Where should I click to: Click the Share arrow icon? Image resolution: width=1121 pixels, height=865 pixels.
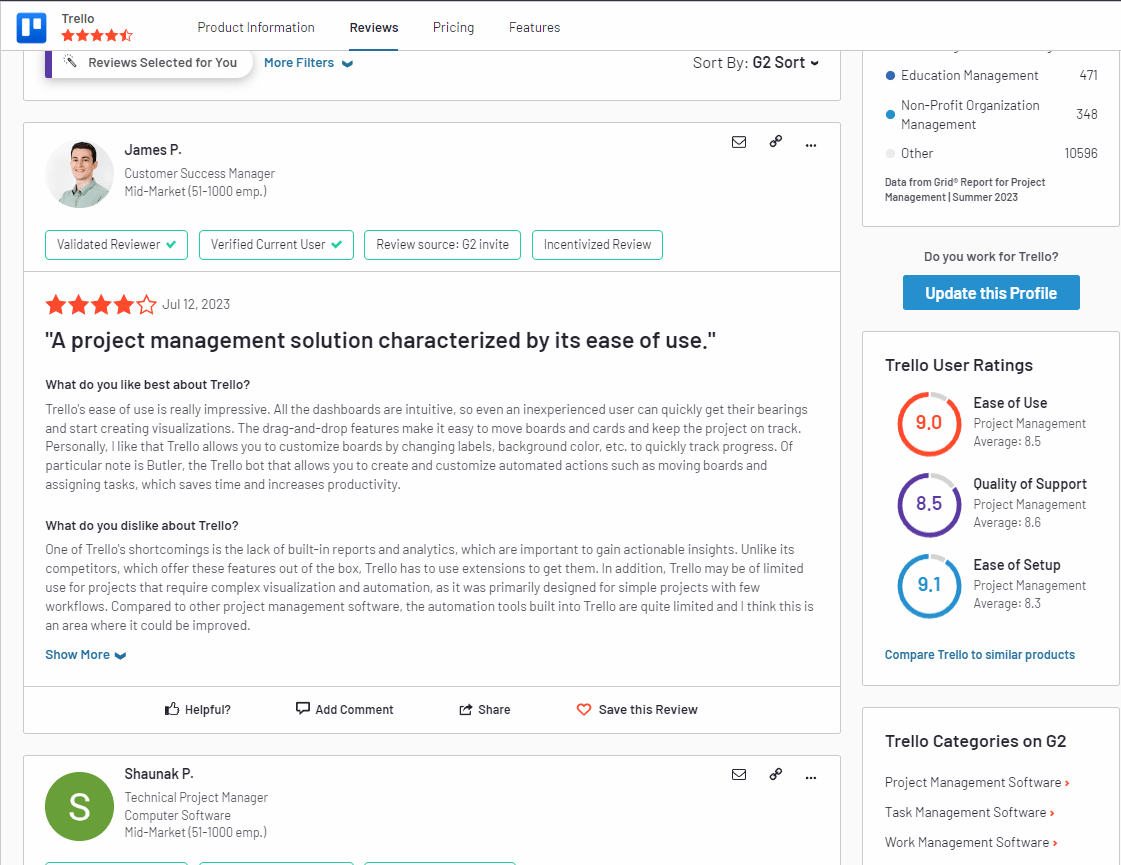pos(465,709)
